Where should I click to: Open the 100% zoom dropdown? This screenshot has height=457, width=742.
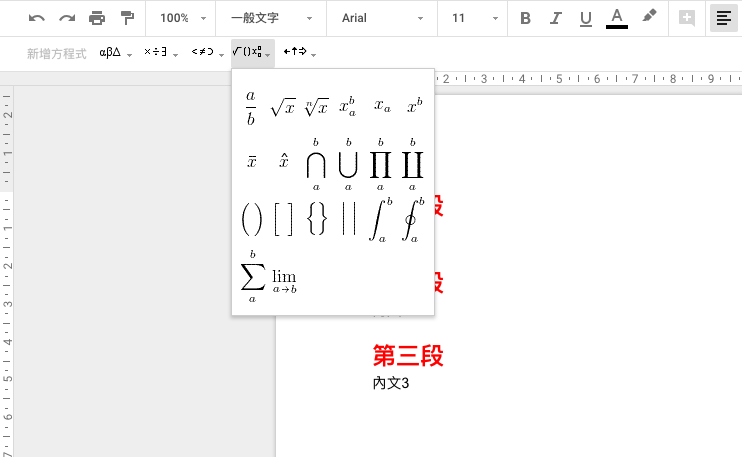(183, 18)
